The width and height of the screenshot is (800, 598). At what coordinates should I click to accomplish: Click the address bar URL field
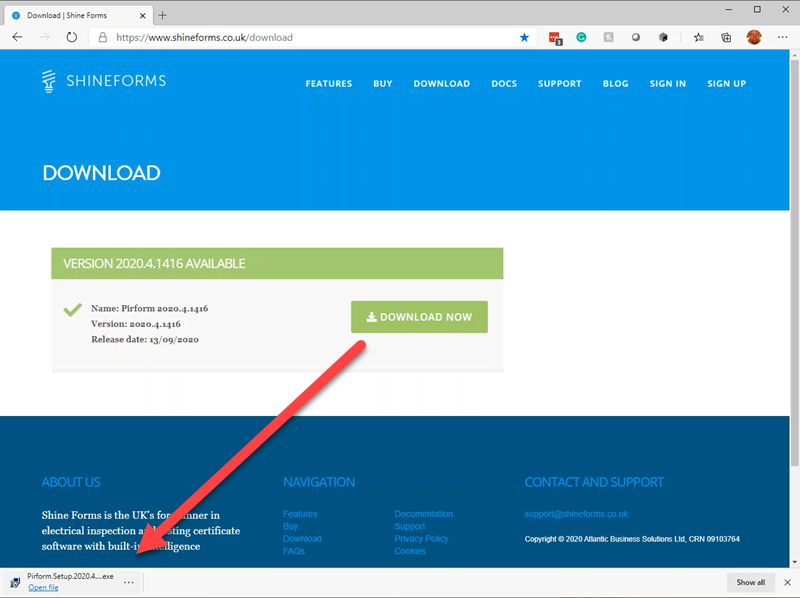coord(300,37)
